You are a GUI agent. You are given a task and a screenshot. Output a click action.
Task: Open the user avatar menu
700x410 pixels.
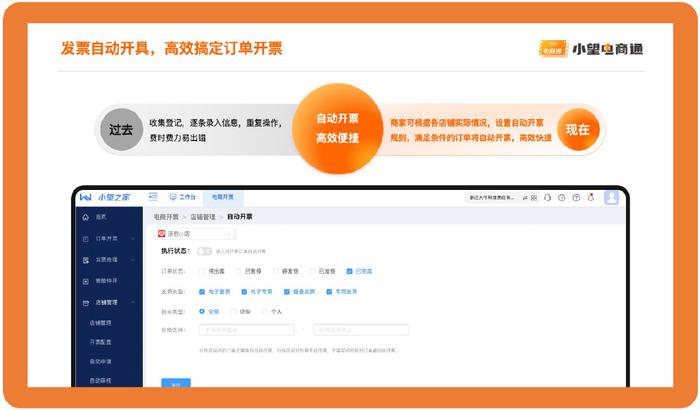[611, 197]
